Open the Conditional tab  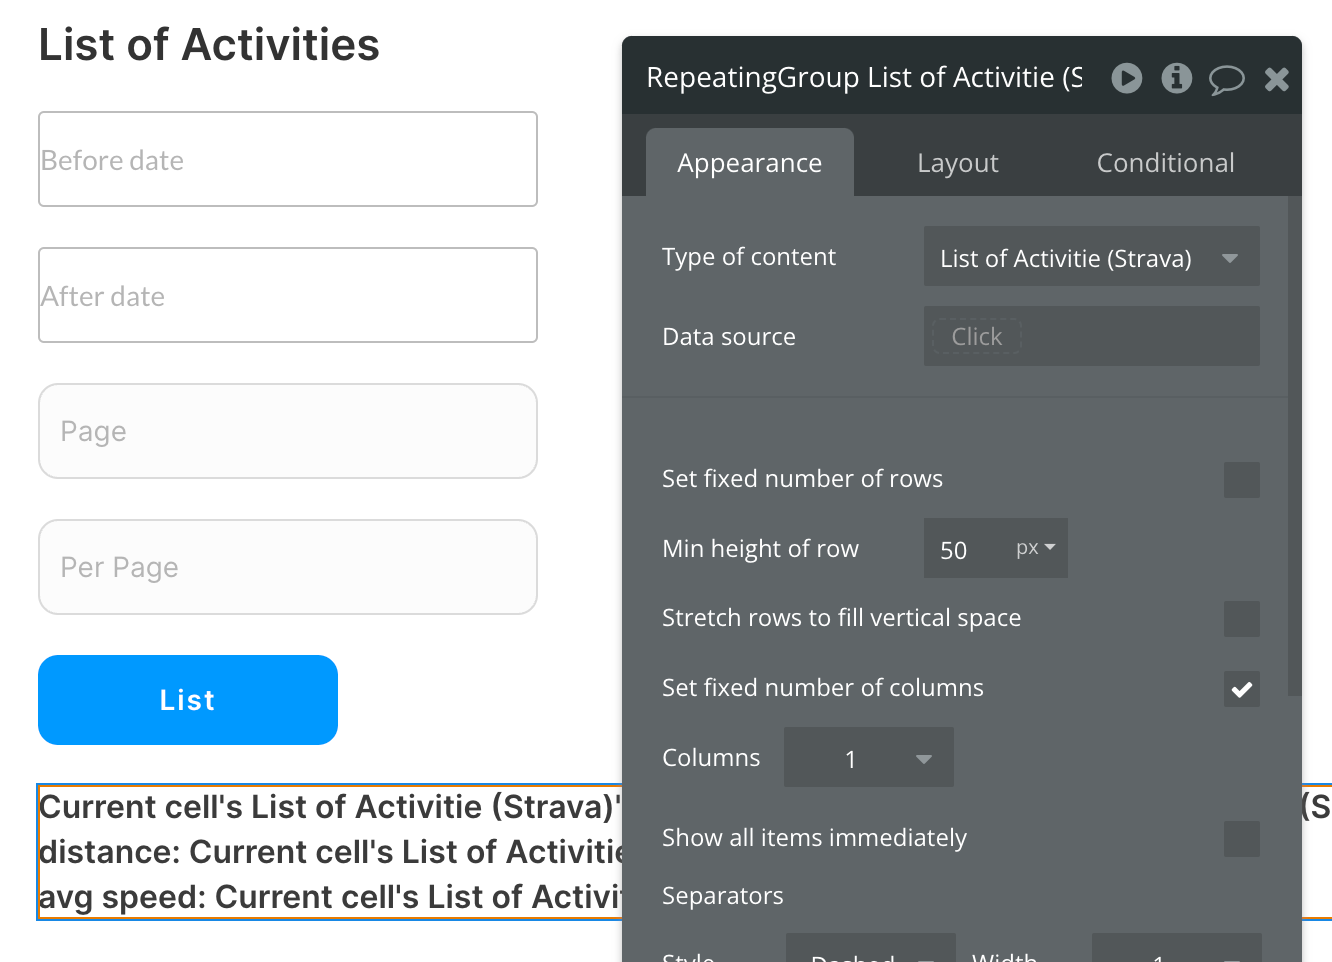[x=1165, y=163]
